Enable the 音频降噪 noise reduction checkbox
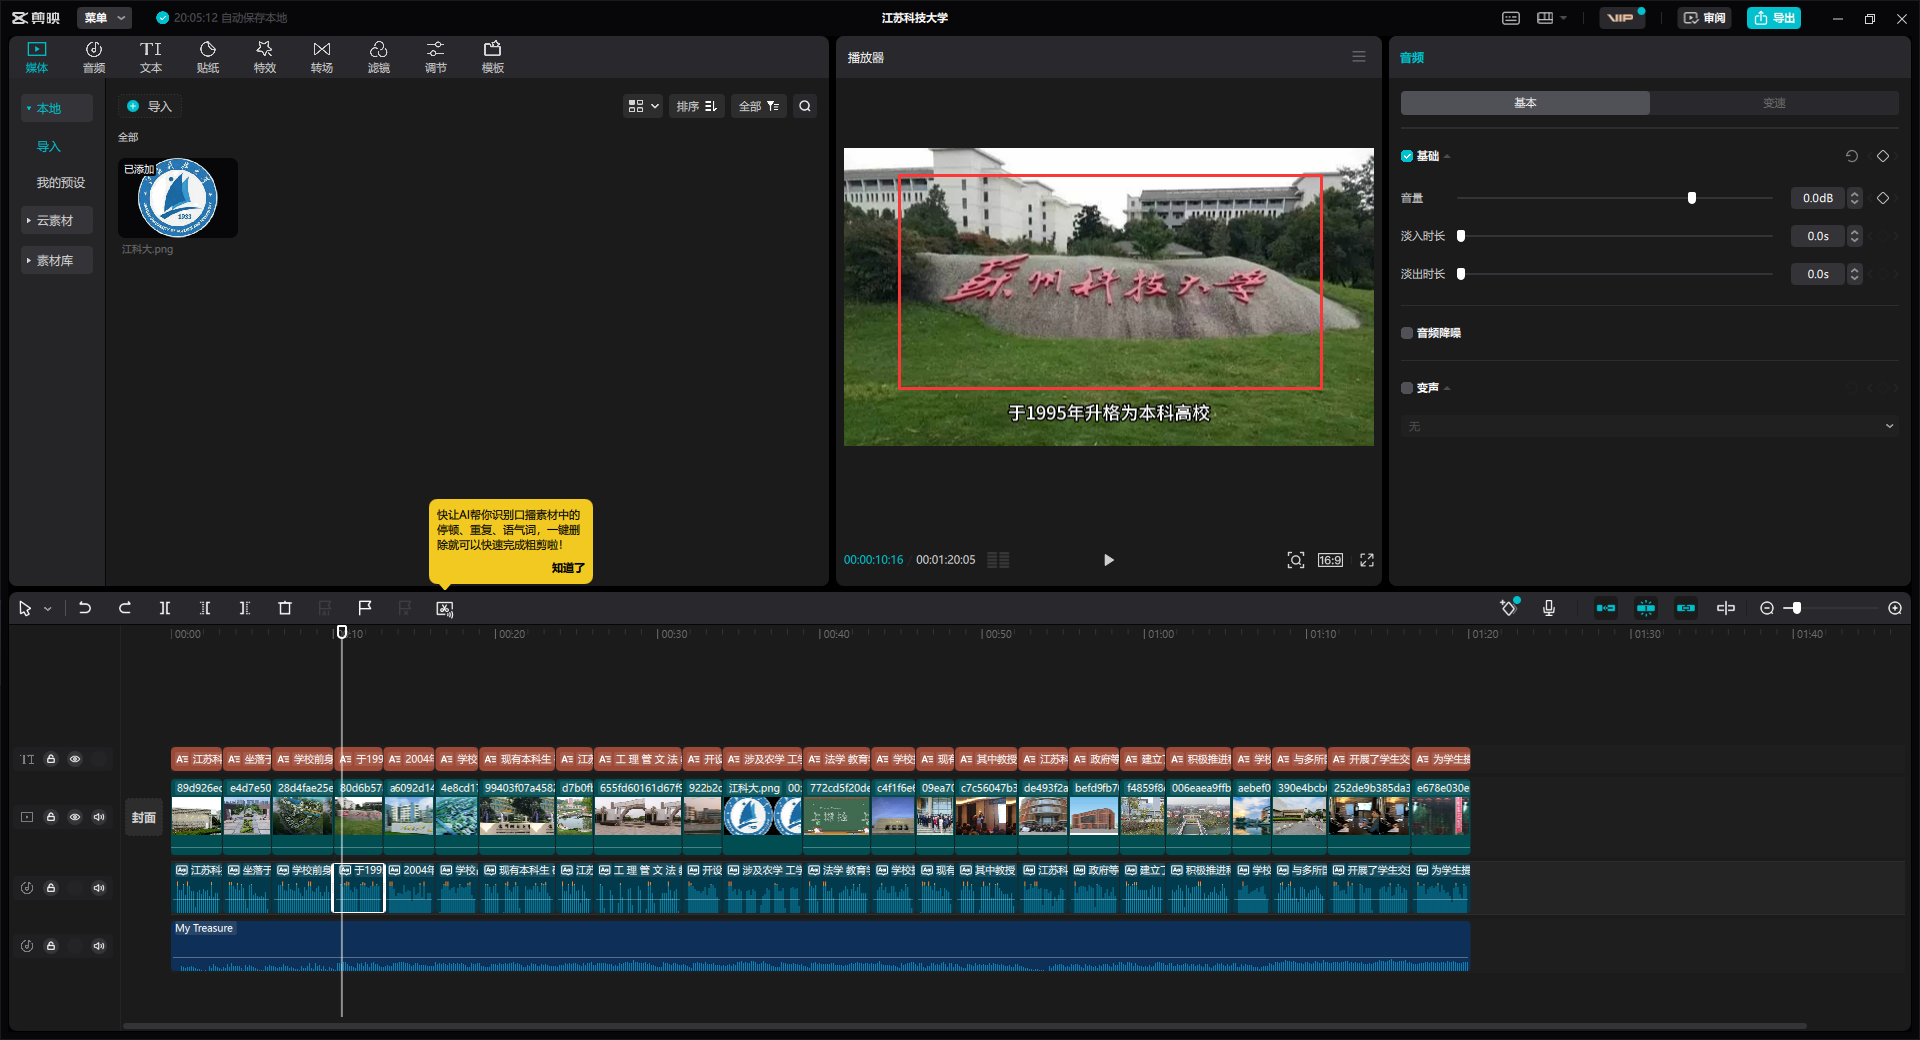 click(1407, 333)
